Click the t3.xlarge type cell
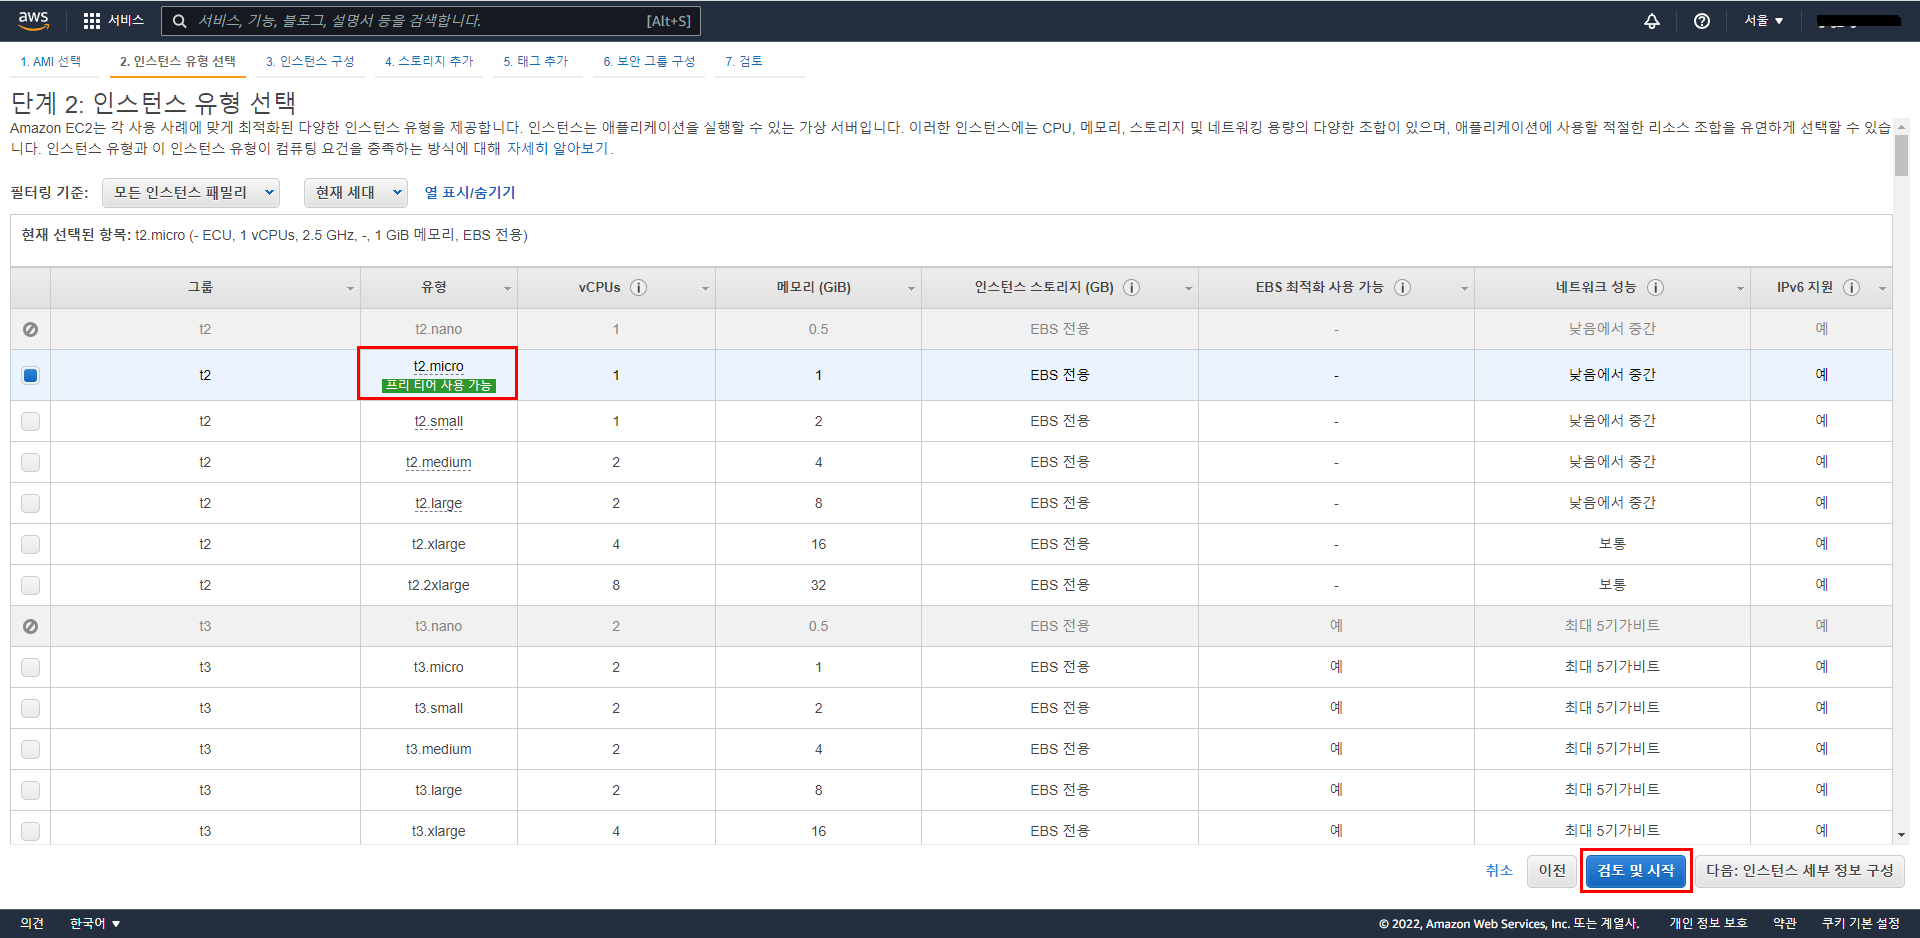The width and height of the screenshot is (1920, 938). coord(438,831)
